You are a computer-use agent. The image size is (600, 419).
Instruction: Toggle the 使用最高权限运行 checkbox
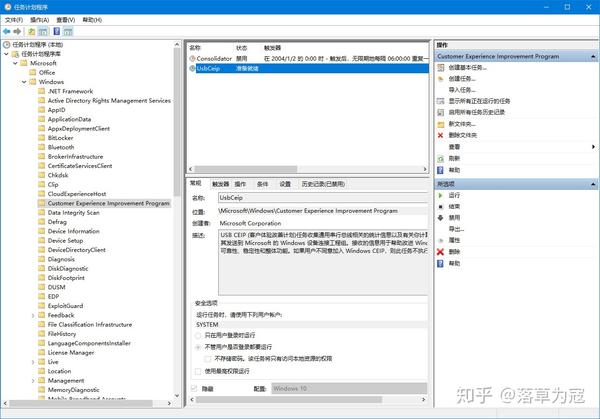pos(198,371)
